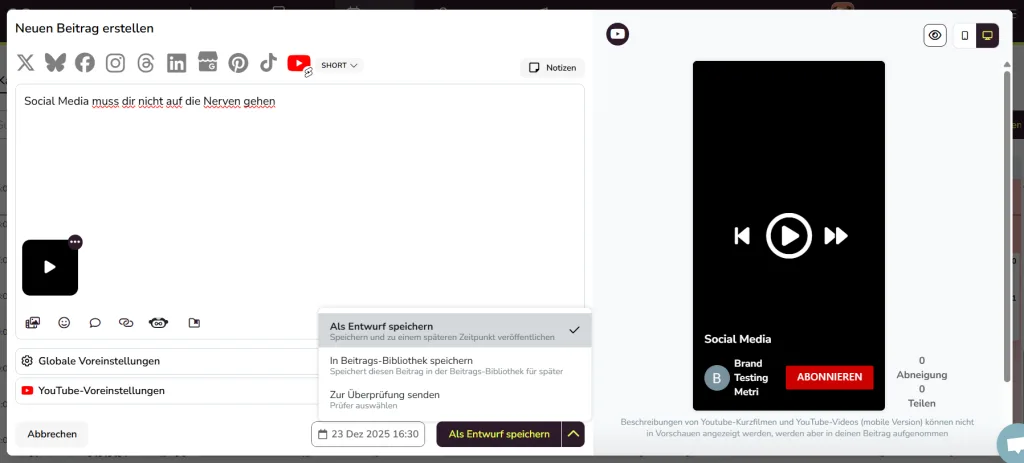Open video thumbnail three-dot options

pyautogui.click(x=75, y=242)
